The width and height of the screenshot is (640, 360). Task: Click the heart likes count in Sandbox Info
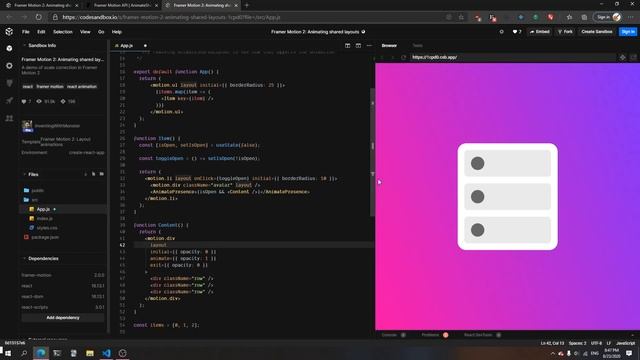coord(26,101)
